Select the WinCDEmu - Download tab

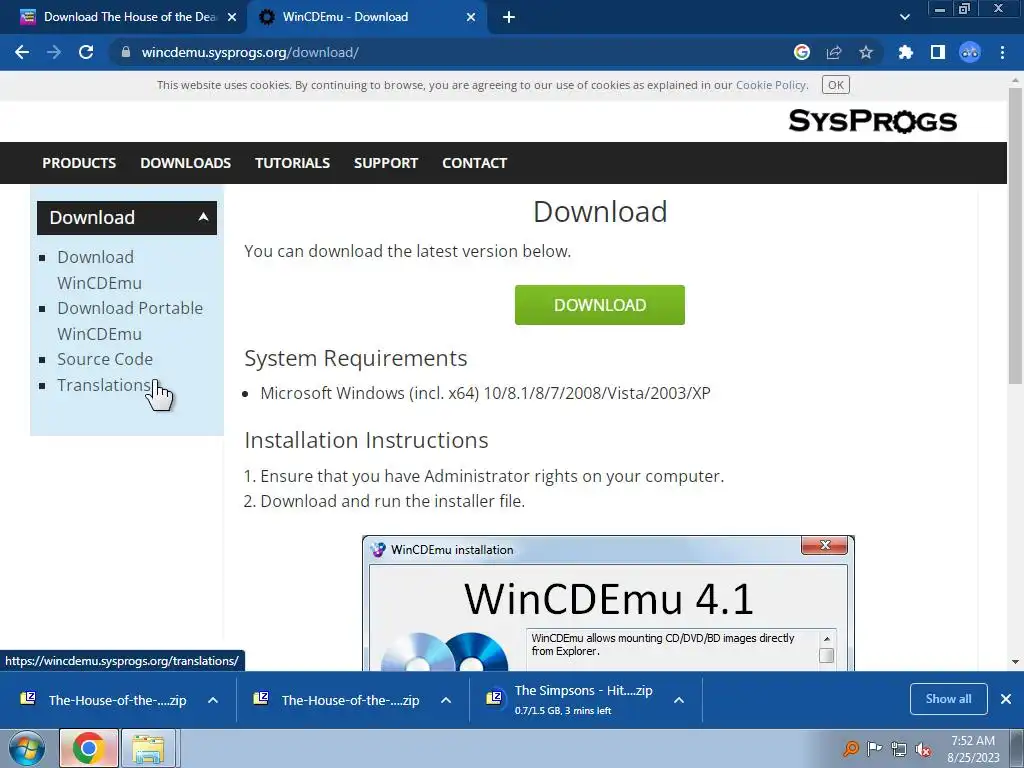(366, 17)
